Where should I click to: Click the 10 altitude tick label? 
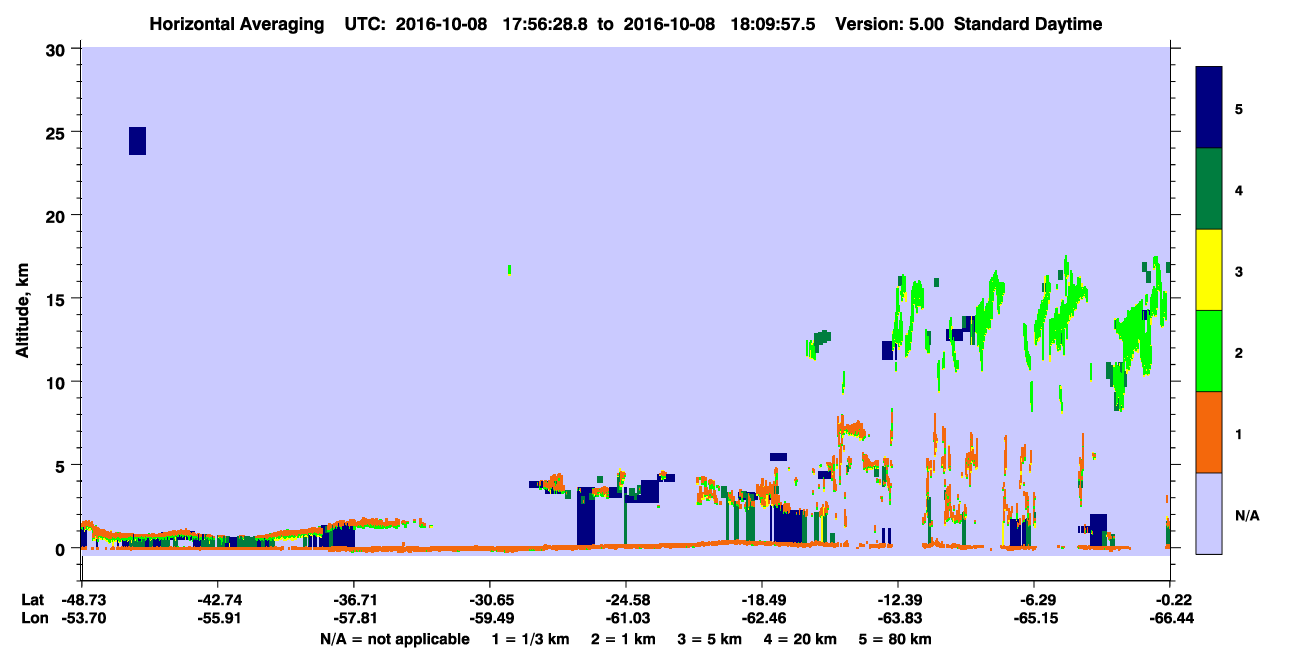tap(58, 382)
